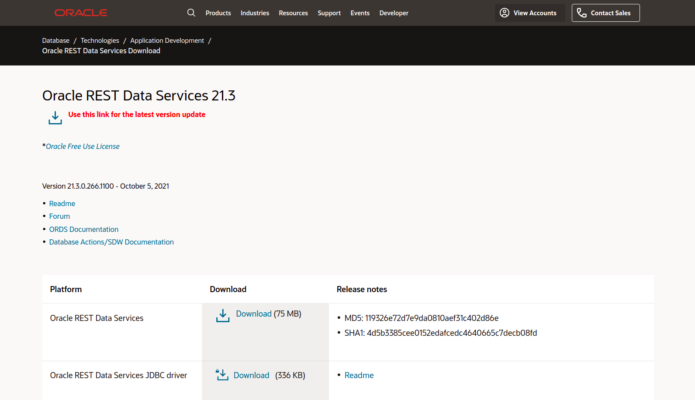The height and width of the screenshot is (400, 695).
Task: Click the Contact Sales phone icon
Action: point(582,13)
